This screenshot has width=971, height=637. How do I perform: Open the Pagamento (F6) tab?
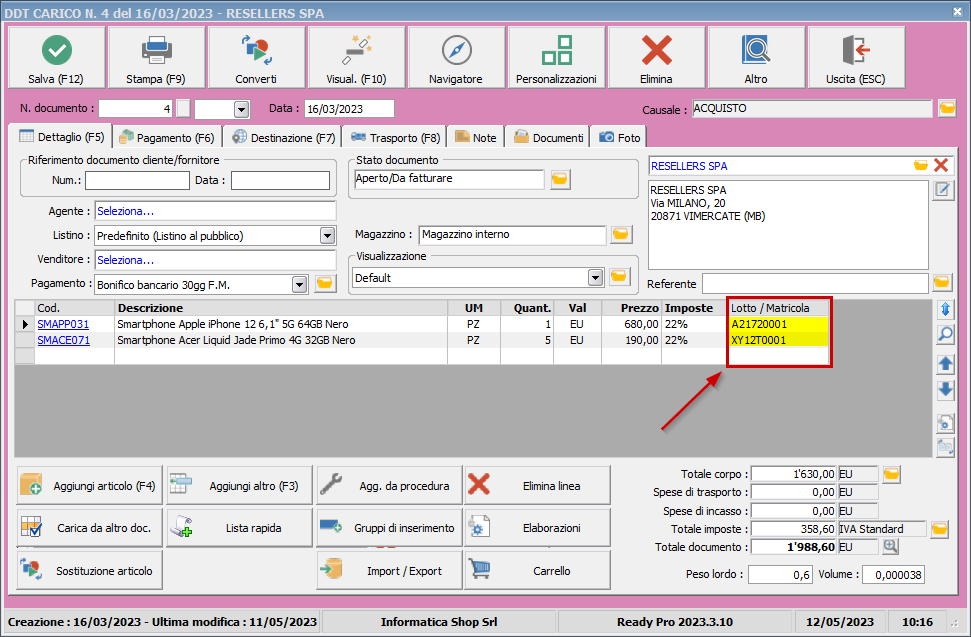coord(167,137)
